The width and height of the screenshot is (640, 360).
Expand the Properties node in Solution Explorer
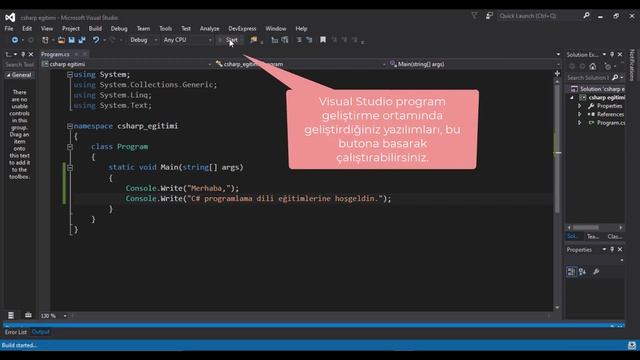(580, 106)
